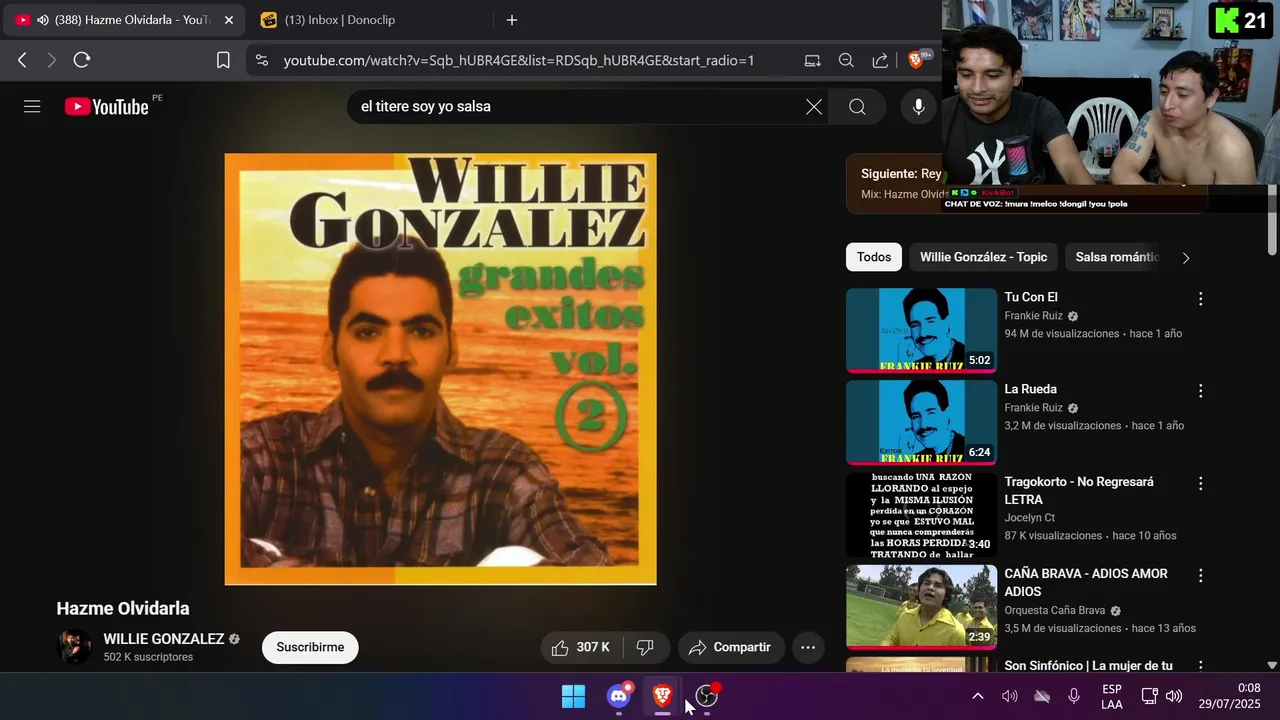The width and height of the screenshot is (1280, 720).
Task: Go back with the browser back arrow
Action: (22, 60)
